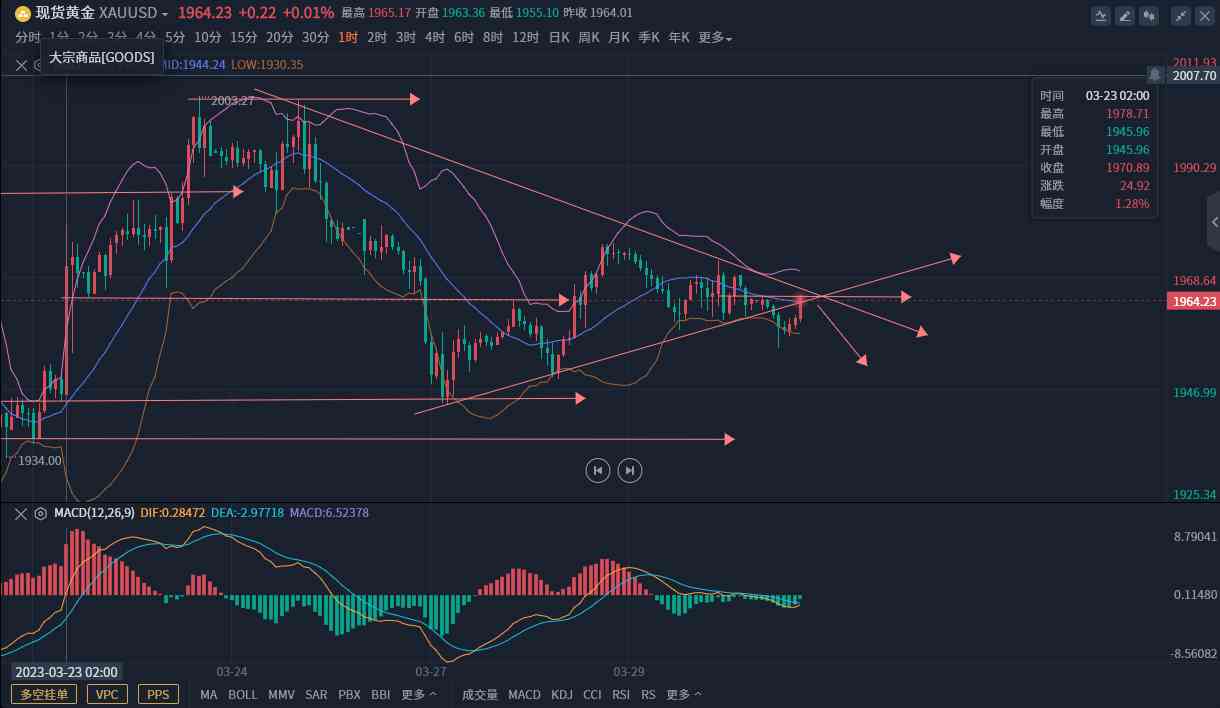1220x708 pixels.
Task: Switch to the 日K timeframe
Action: (x=559, y=38)
